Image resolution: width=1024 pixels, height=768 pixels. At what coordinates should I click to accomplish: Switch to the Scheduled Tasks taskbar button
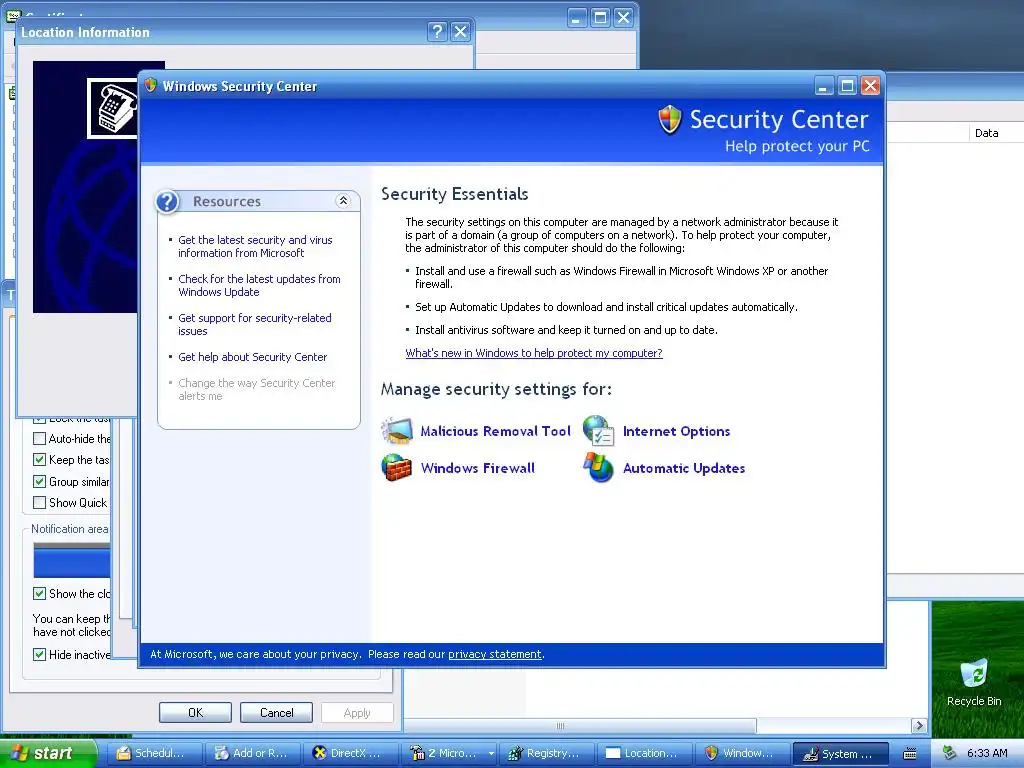click(x=153, y=753)
